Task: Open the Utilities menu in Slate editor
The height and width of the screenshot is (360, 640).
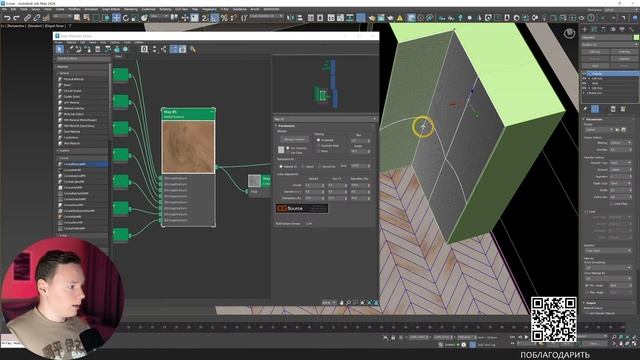Action: (x=139, y=42)
